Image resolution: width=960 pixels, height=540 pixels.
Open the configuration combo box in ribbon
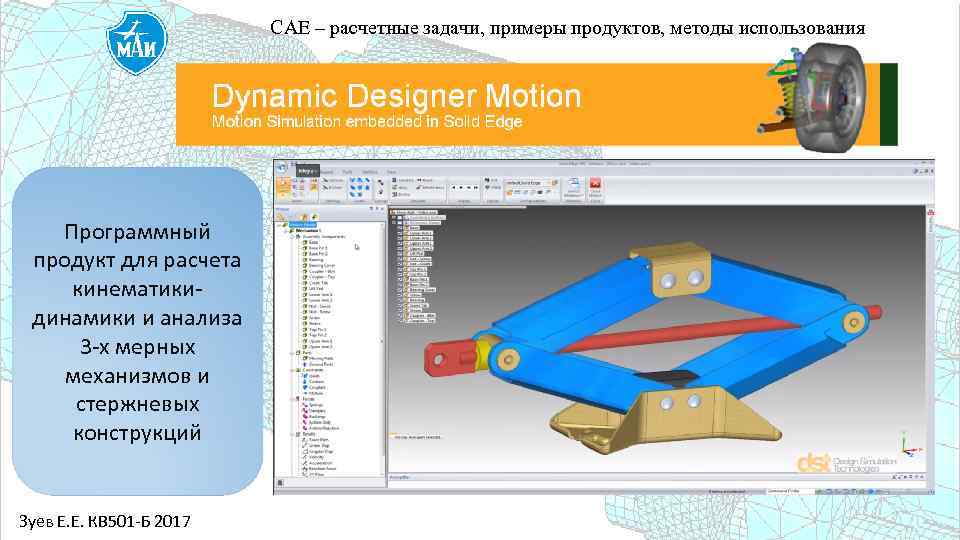(x=528, y=183)
